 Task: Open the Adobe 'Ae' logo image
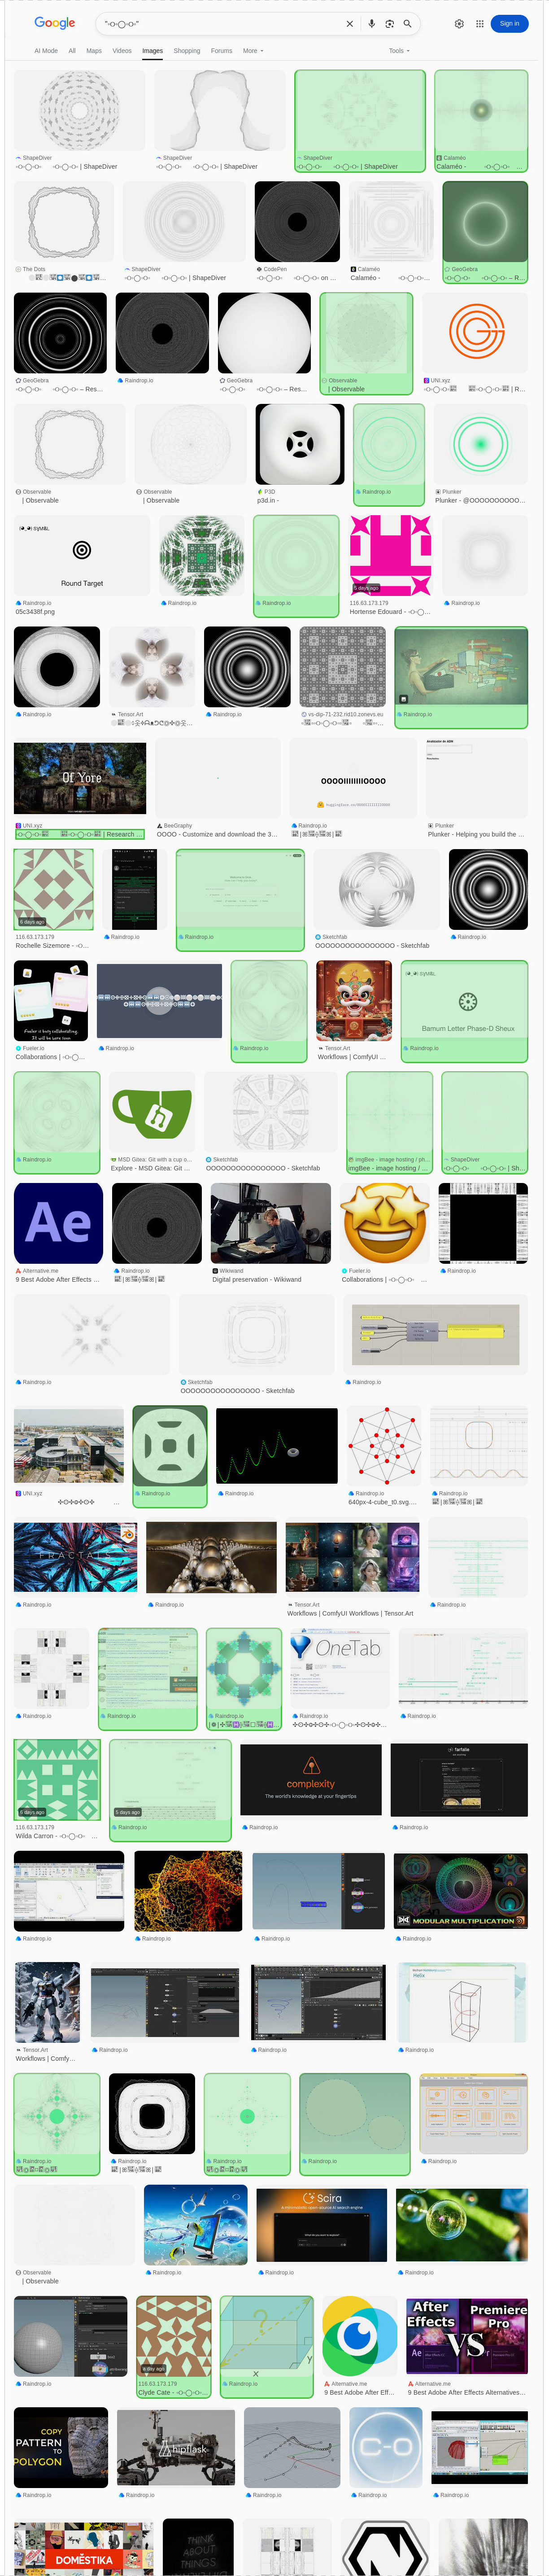[58, 1223]
